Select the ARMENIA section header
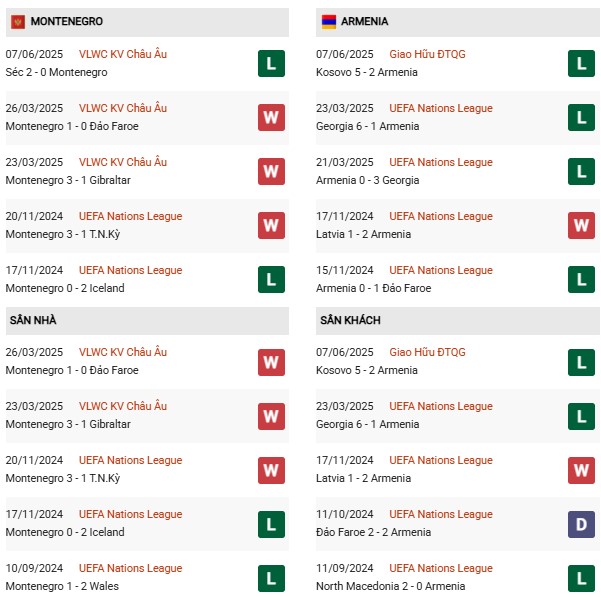The width and height of the screenshot is (601, 597). [364, 21]
